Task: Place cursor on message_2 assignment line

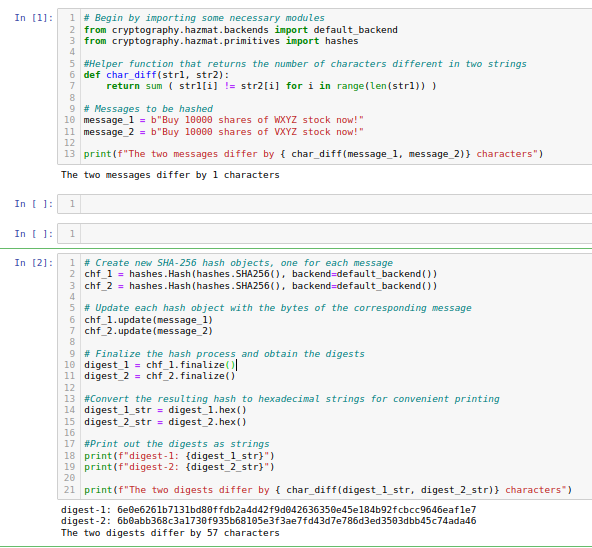Action: pyautogui.click(x=223, y=132)
